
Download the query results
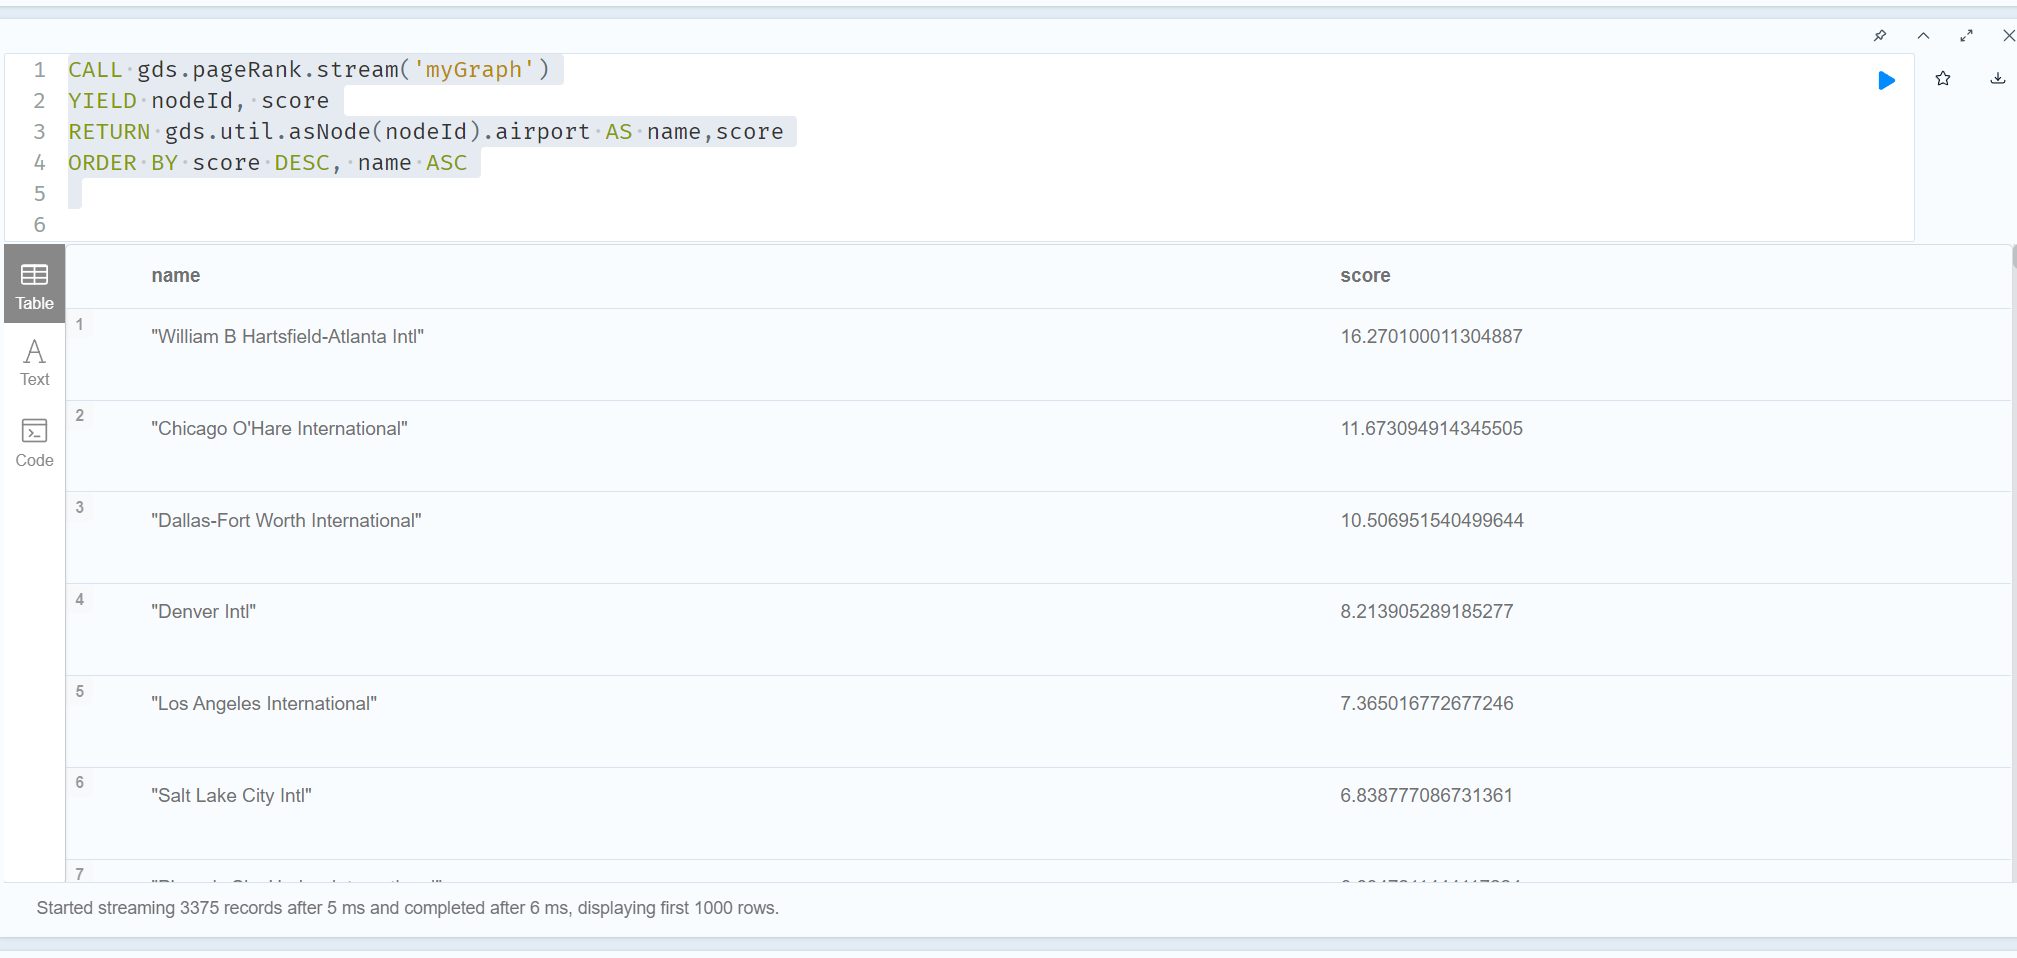point(1996,78)
